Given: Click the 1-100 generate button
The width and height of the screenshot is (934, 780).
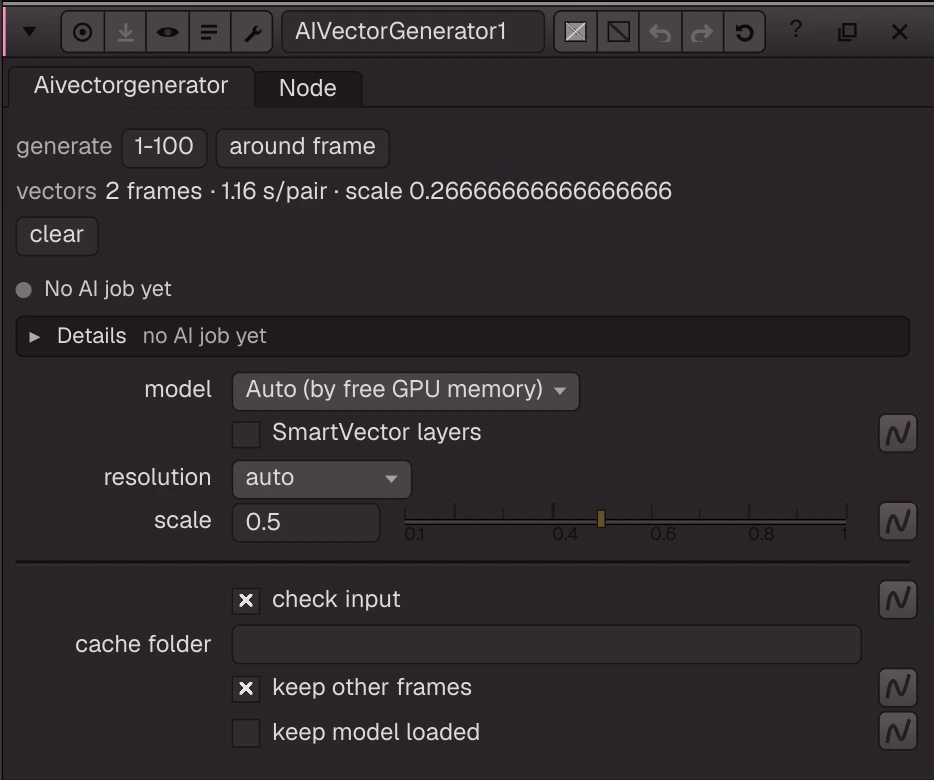Looking at the screenshot, I should click(x=164, y=147).
